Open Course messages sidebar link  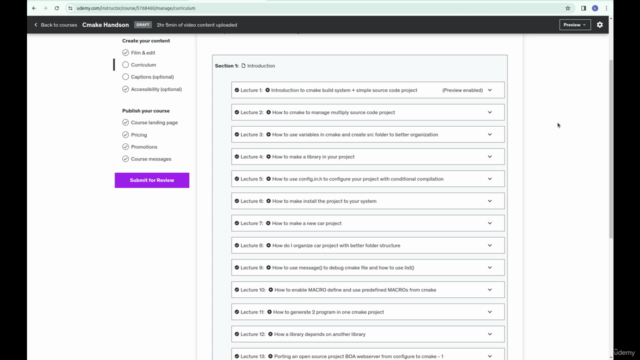coord(151,159)
